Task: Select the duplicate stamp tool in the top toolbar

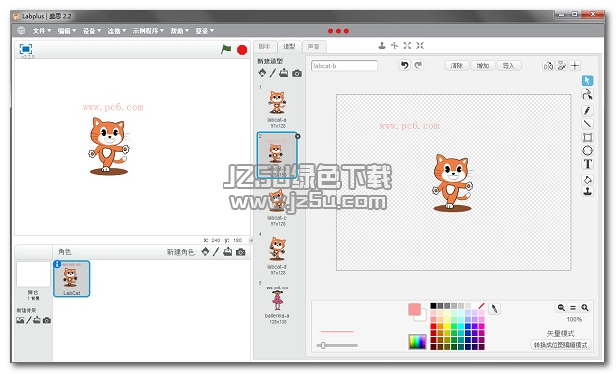Action: [382, 46]
